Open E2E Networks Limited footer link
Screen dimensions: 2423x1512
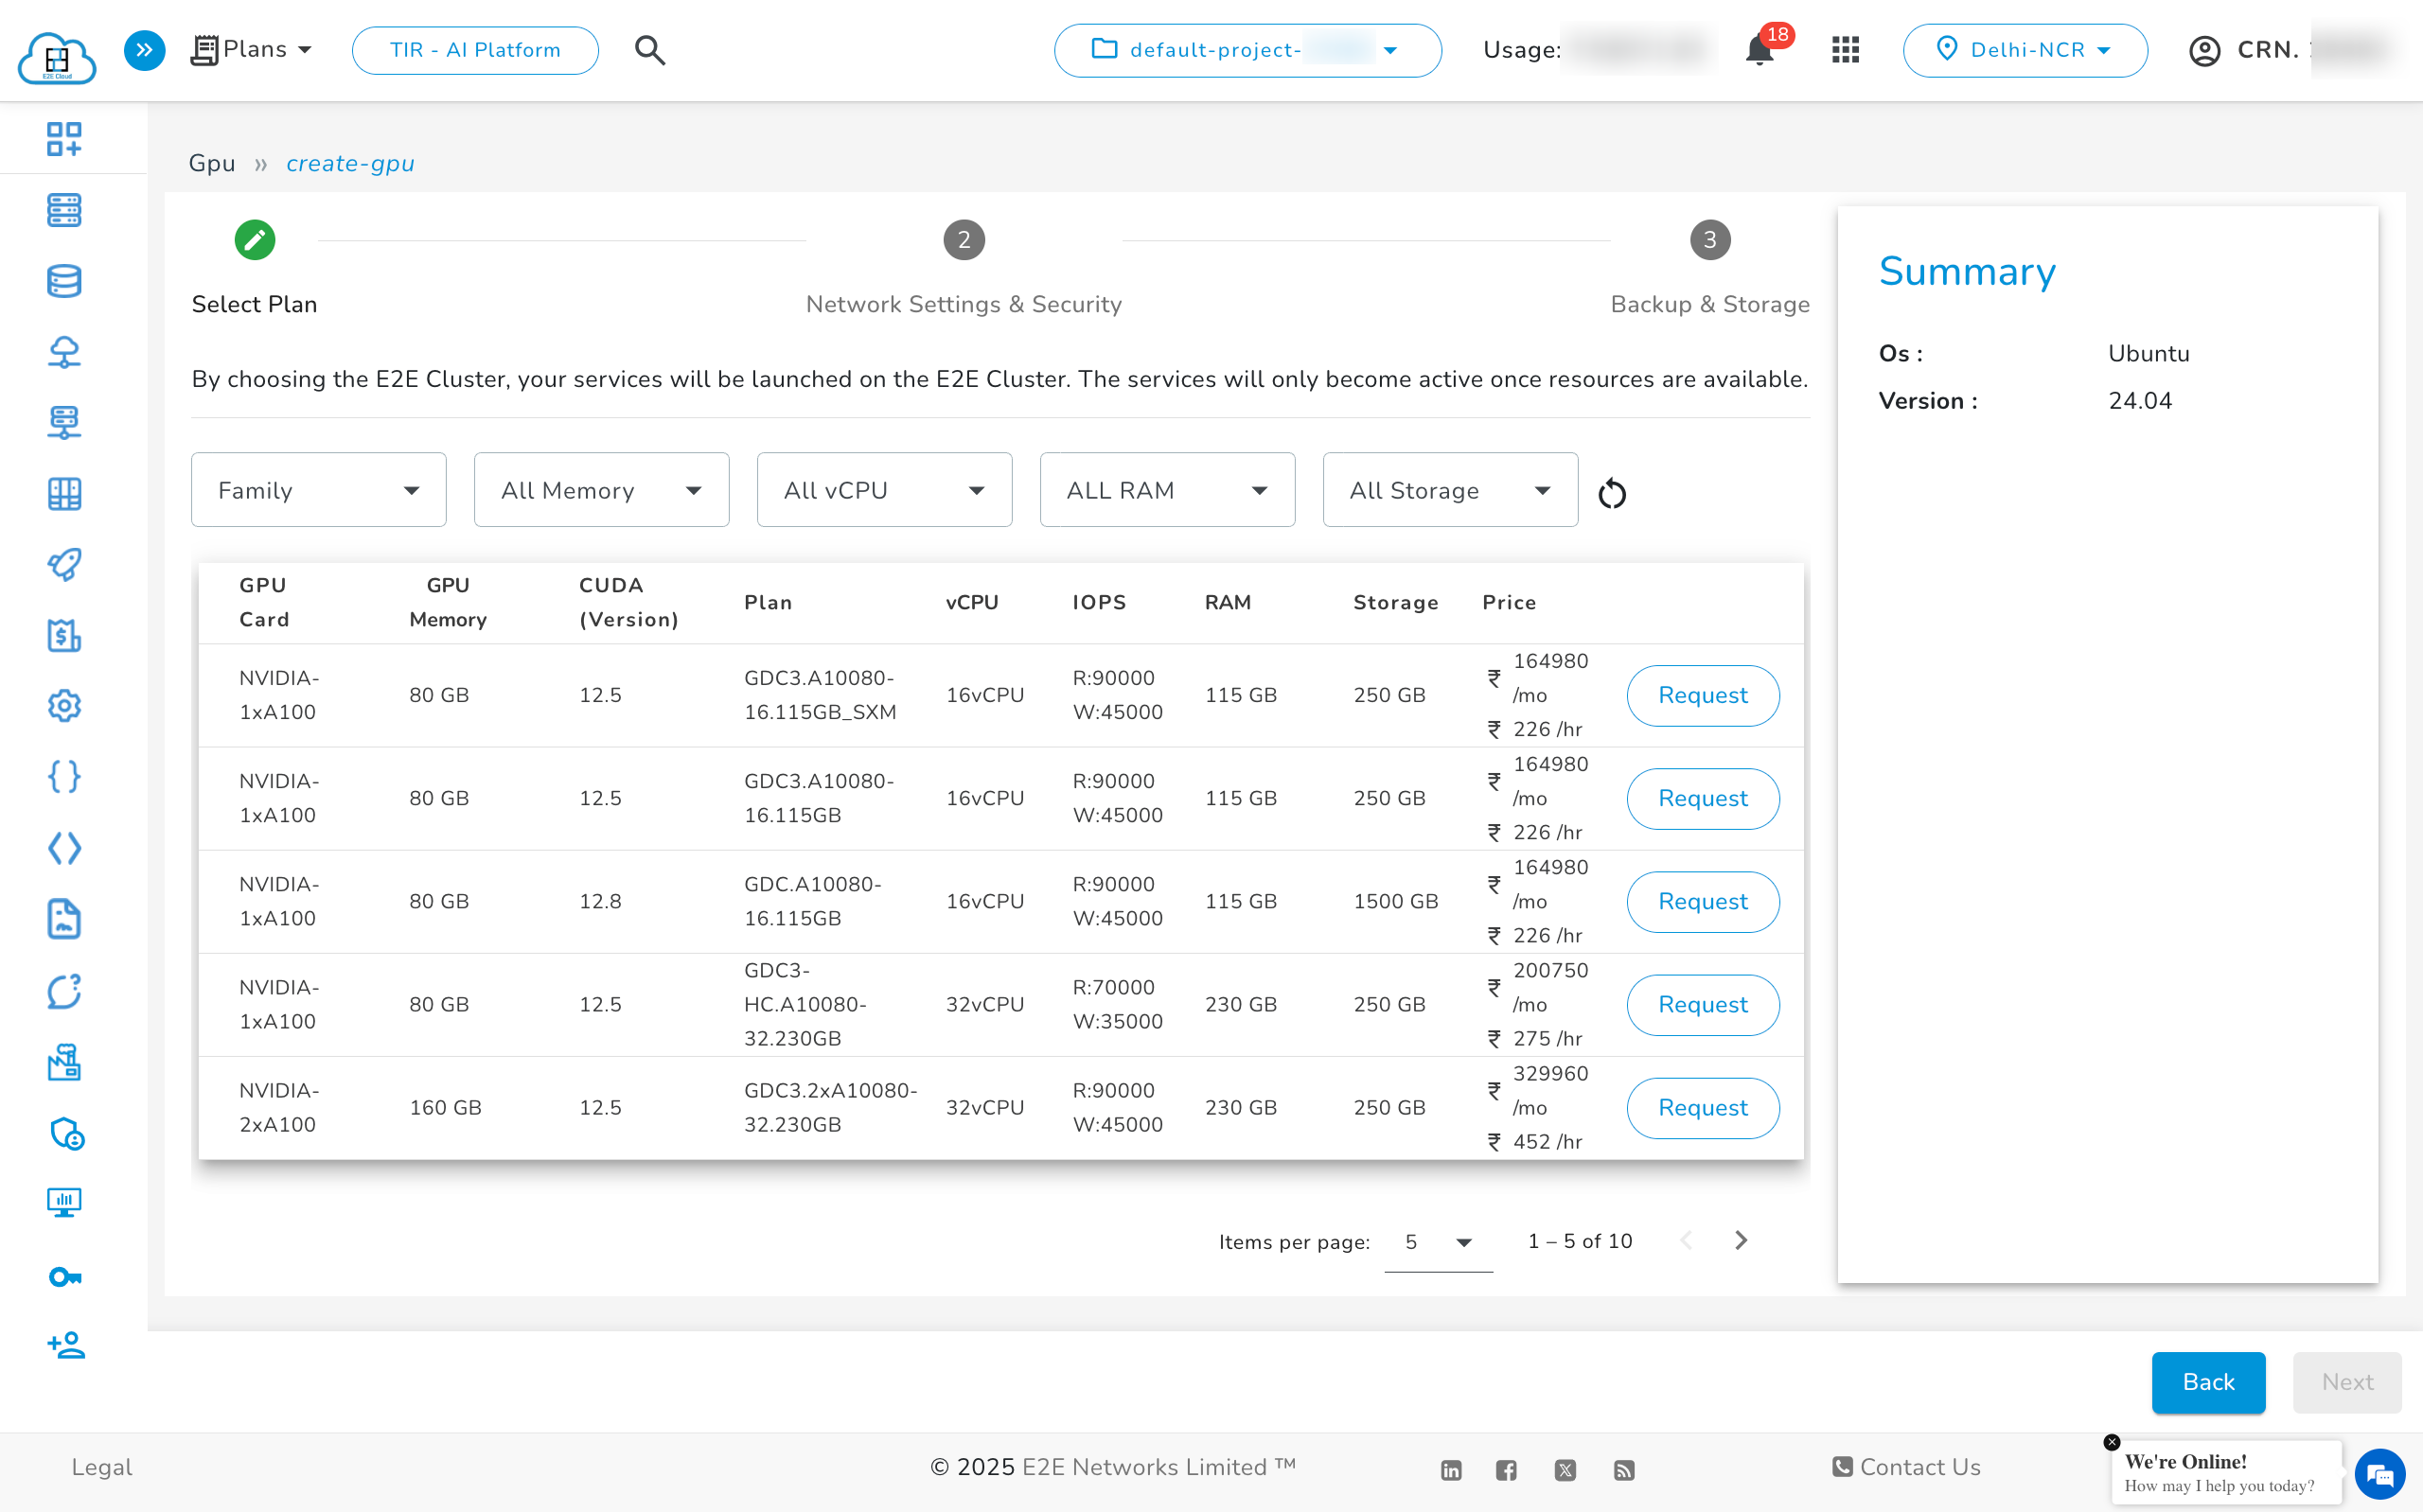coord(1158,1467)
